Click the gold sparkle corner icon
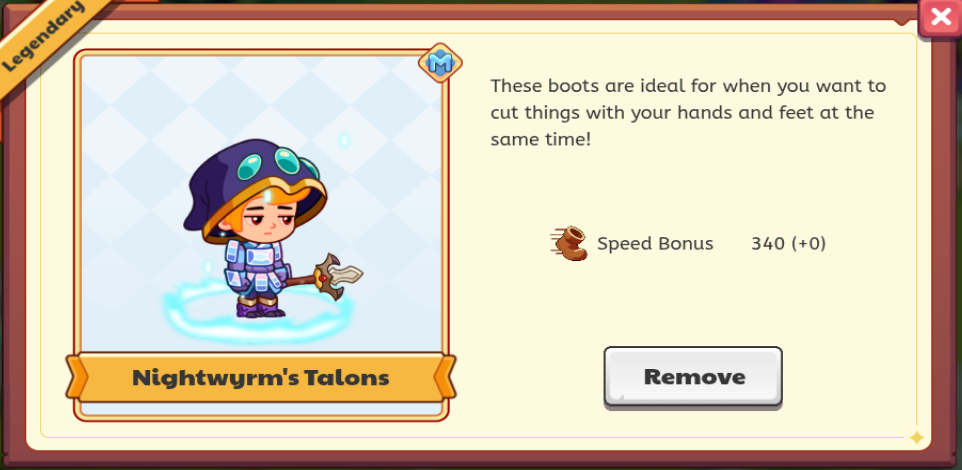Viewport: 962px width, 470px height. [x=917, y=437]
